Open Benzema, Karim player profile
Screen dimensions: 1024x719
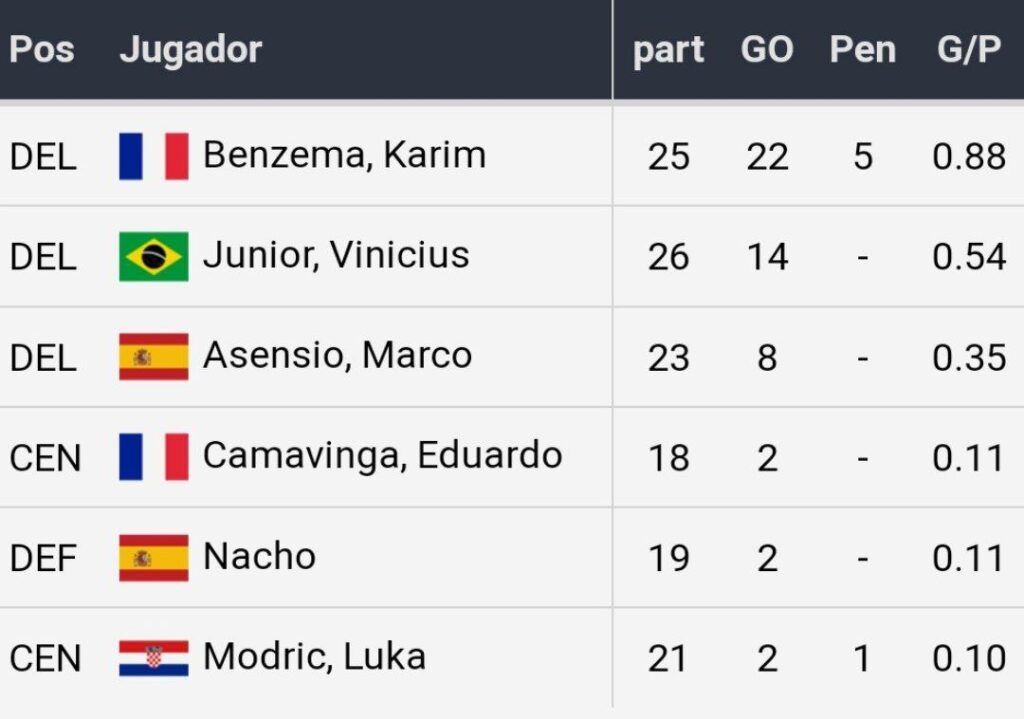click(x=344, y=155)
